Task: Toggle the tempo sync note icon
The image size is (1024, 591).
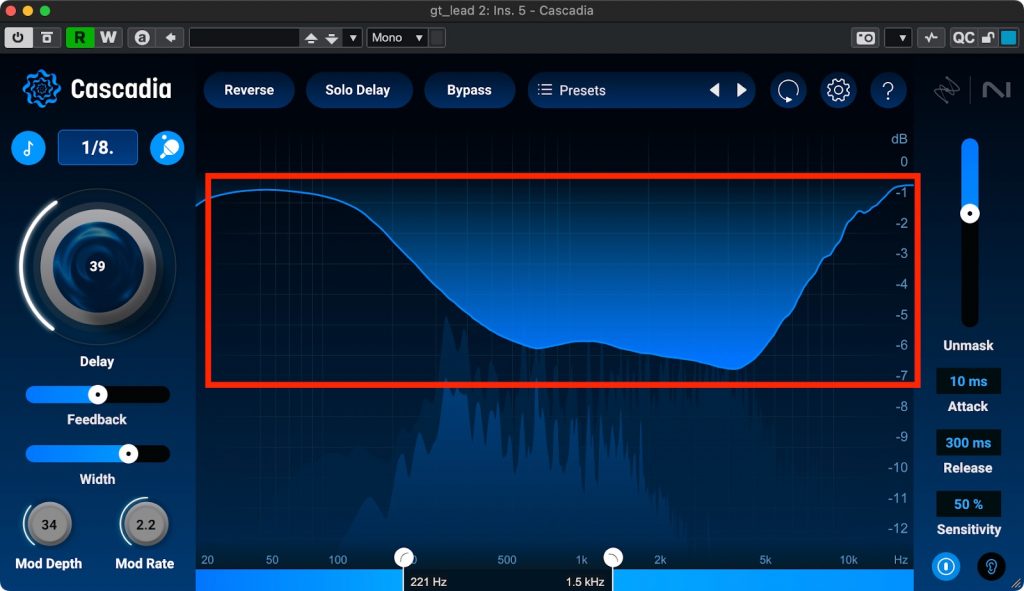Action: (28, 148)
